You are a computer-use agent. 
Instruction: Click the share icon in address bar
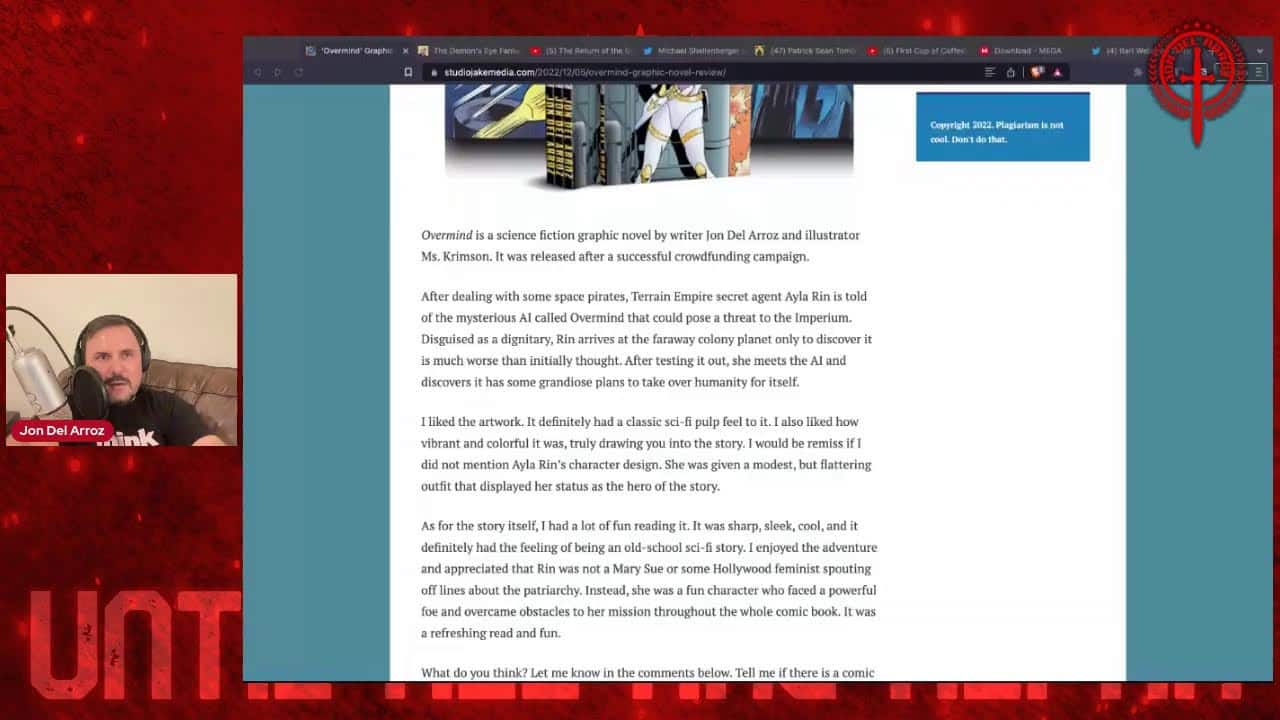1011,72
